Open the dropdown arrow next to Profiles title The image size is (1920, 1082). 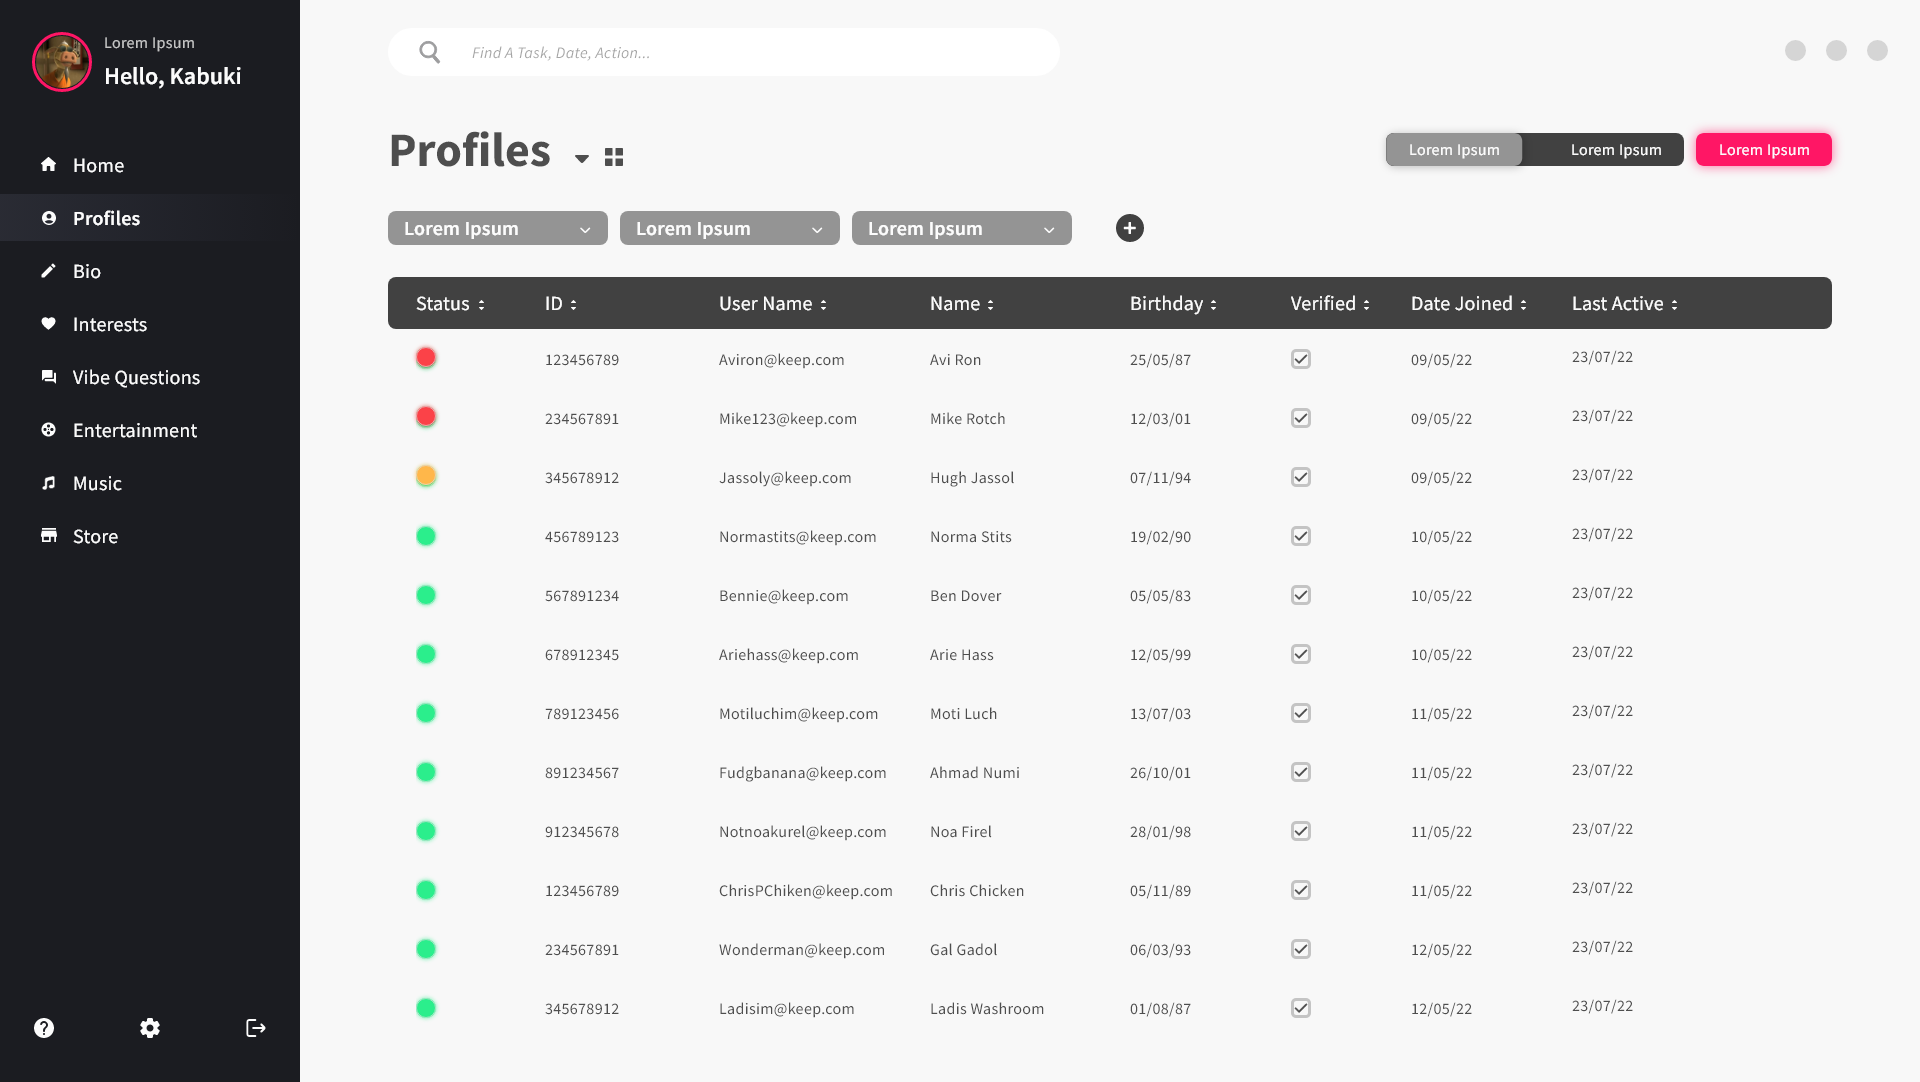[582, 158]
